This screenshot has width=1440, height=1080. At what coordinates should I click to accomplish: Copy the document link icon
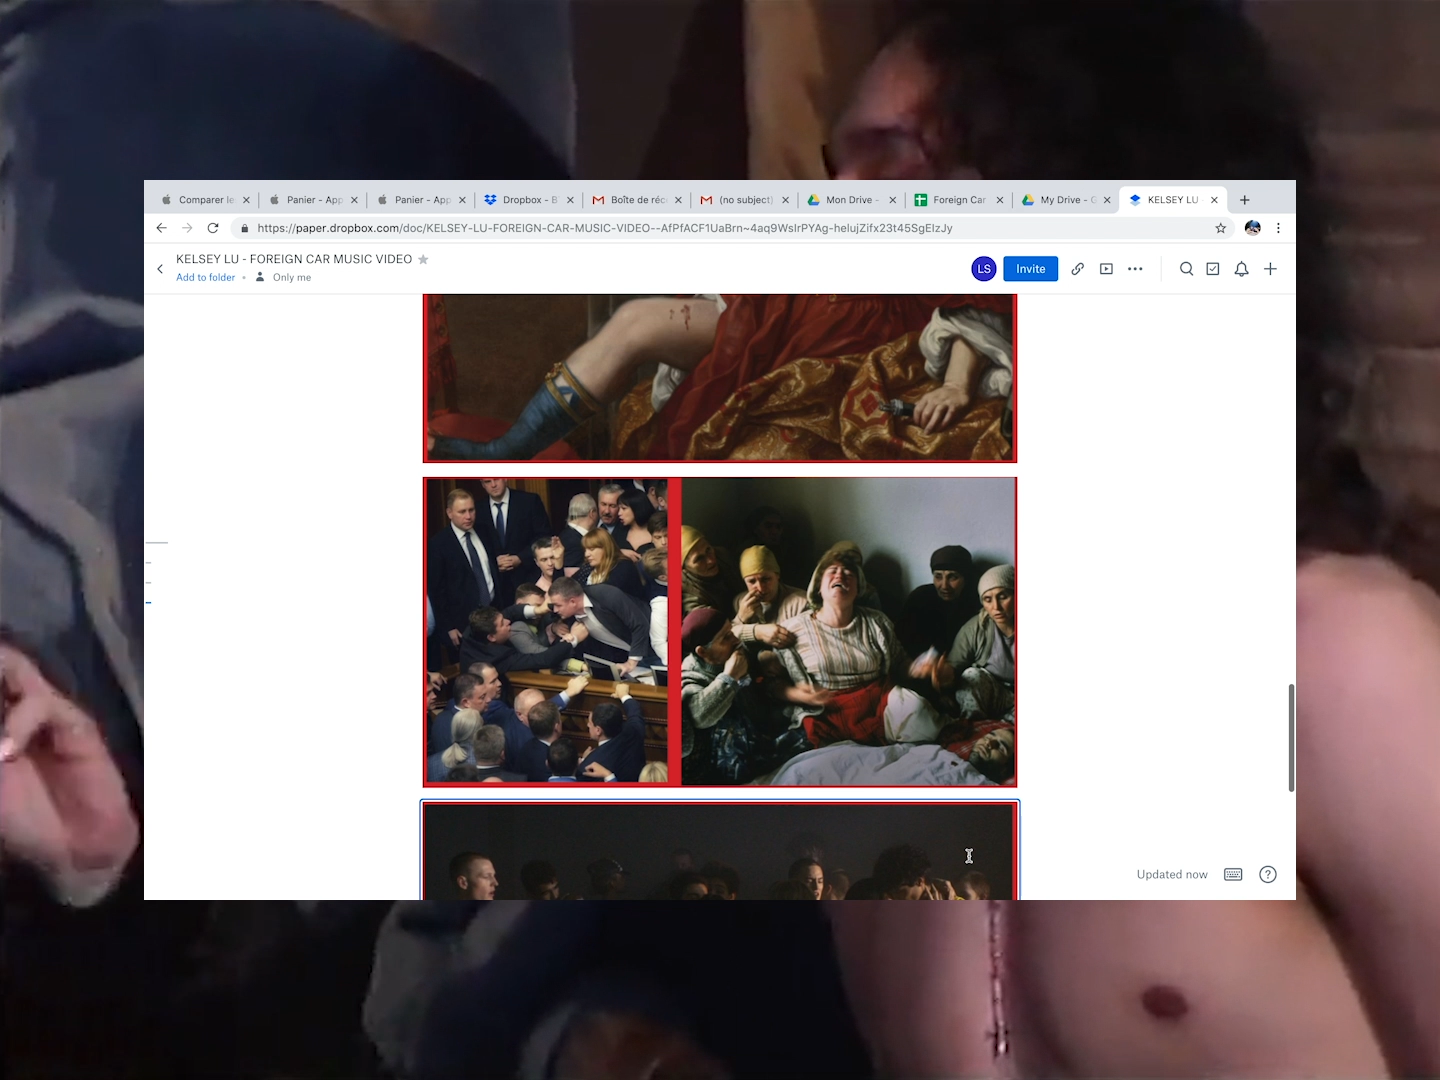(x=1078, y=269)
